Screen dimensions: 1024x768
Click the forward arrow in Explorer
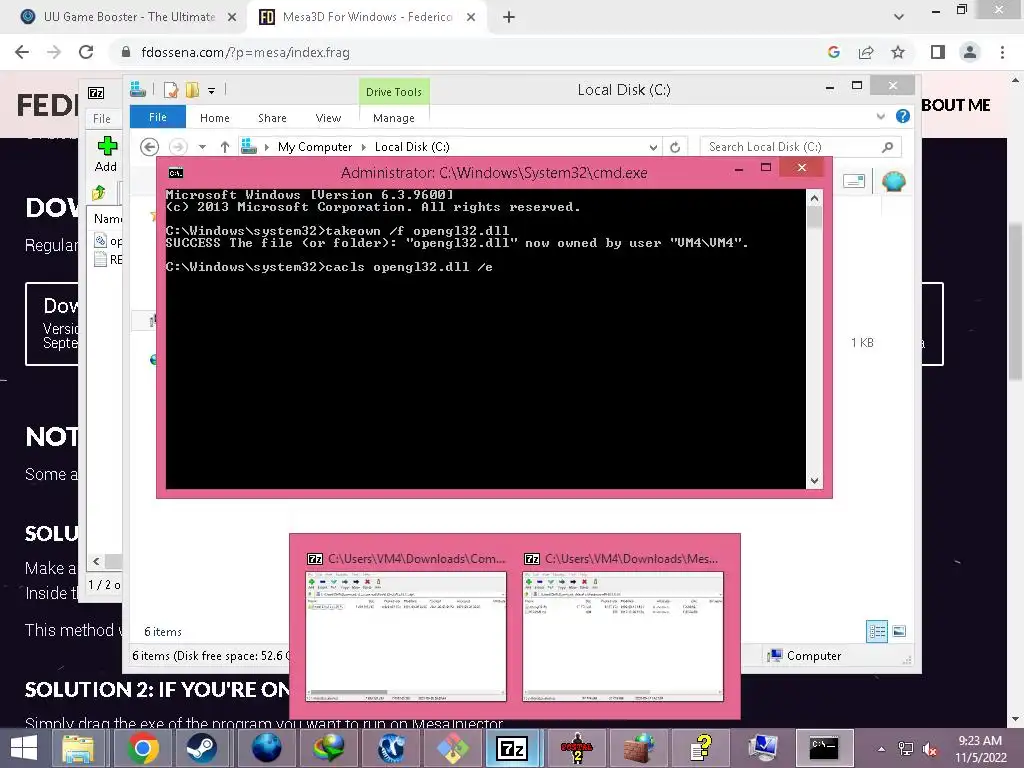point(178,147)
